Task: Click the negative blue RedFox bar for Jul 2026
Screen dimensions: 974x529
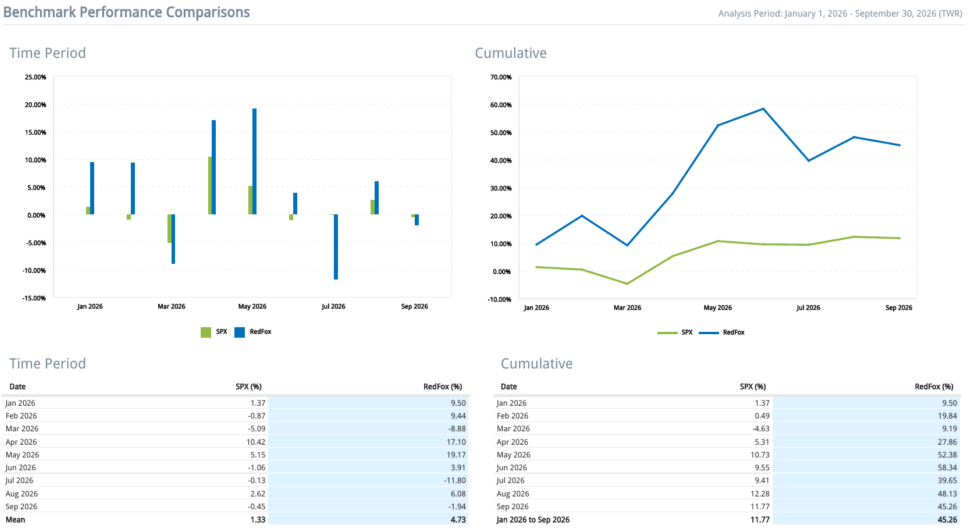Action: coord(335,247)
